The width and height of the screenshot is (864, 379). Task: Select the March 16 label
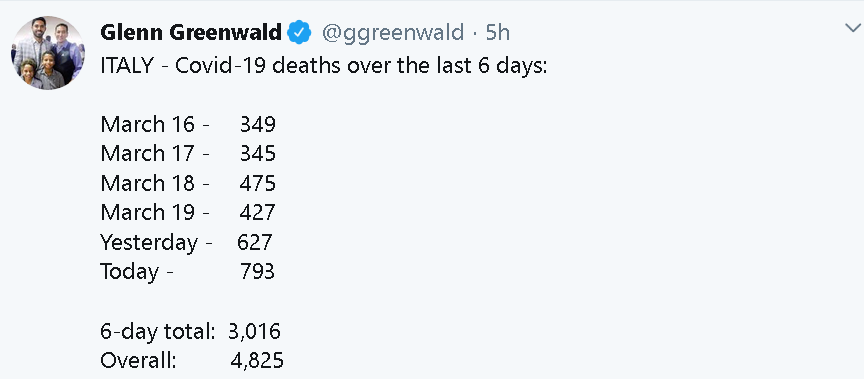click(147, 124)
